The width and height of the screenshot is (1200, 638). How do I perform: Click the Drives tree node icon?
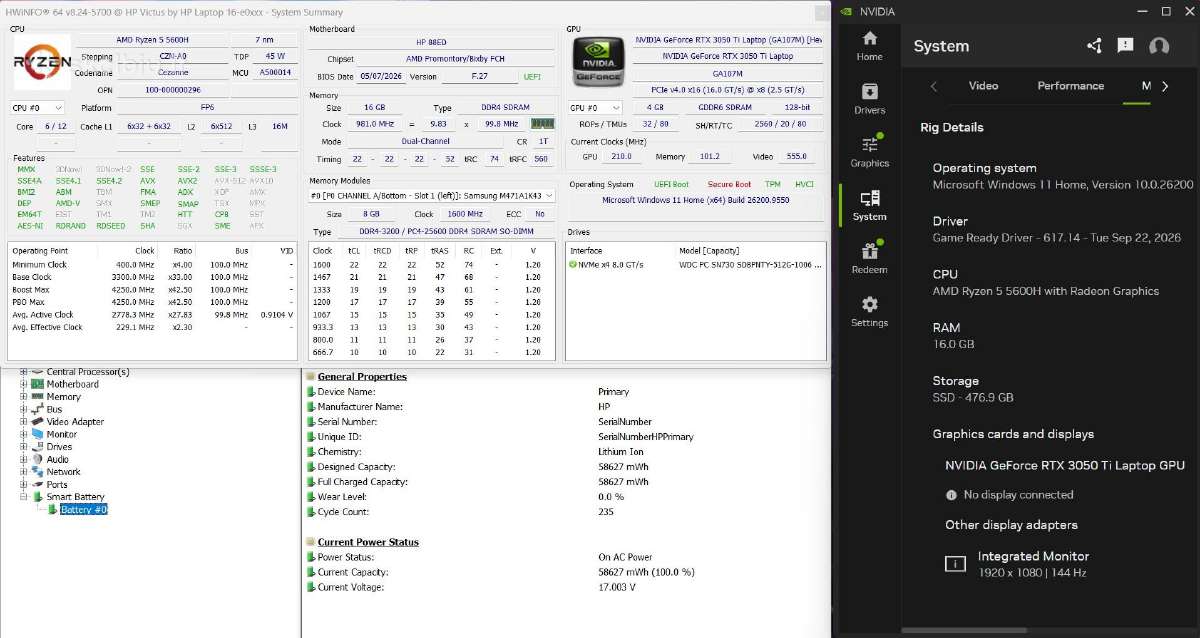point(37,447)
